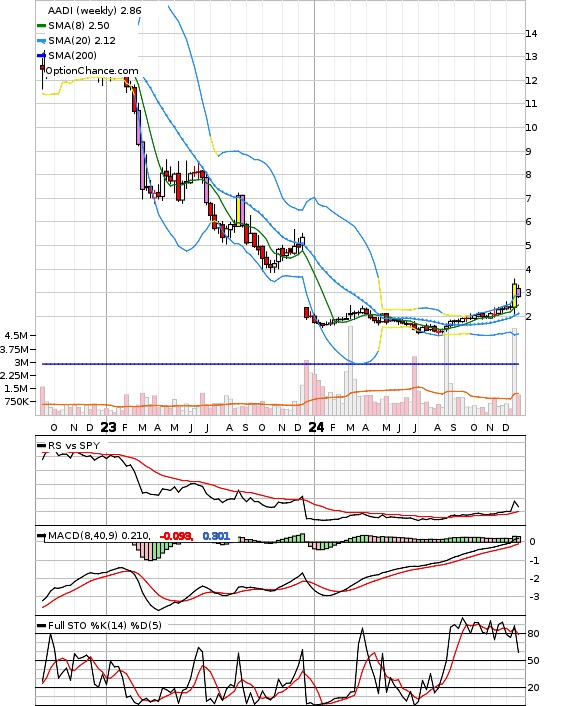Click the light blue SMA(20) legend swatch
This screenshot has height=706, width=566.
coord(41,41)
